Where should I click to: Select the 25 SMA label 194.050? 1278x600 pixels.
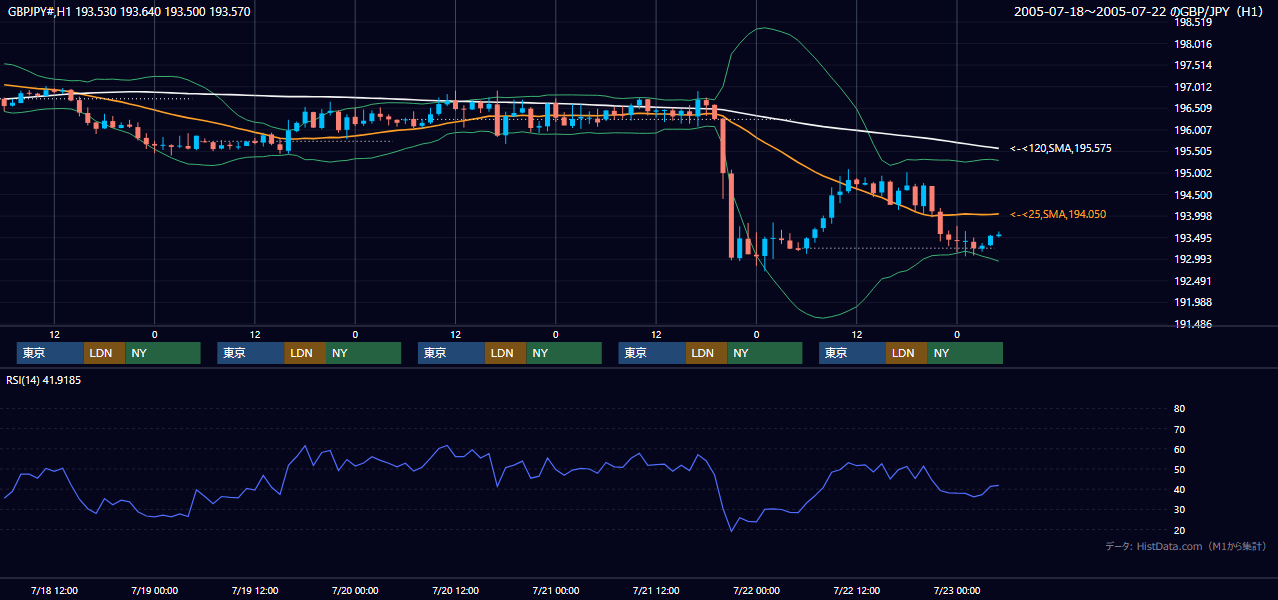click(1058, 215)
